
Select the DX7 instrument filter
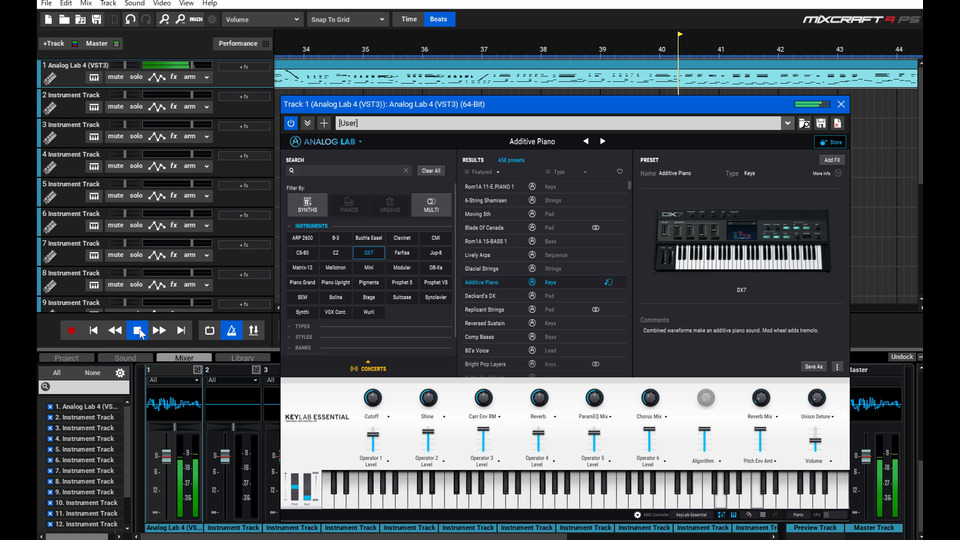click(369, 253)
